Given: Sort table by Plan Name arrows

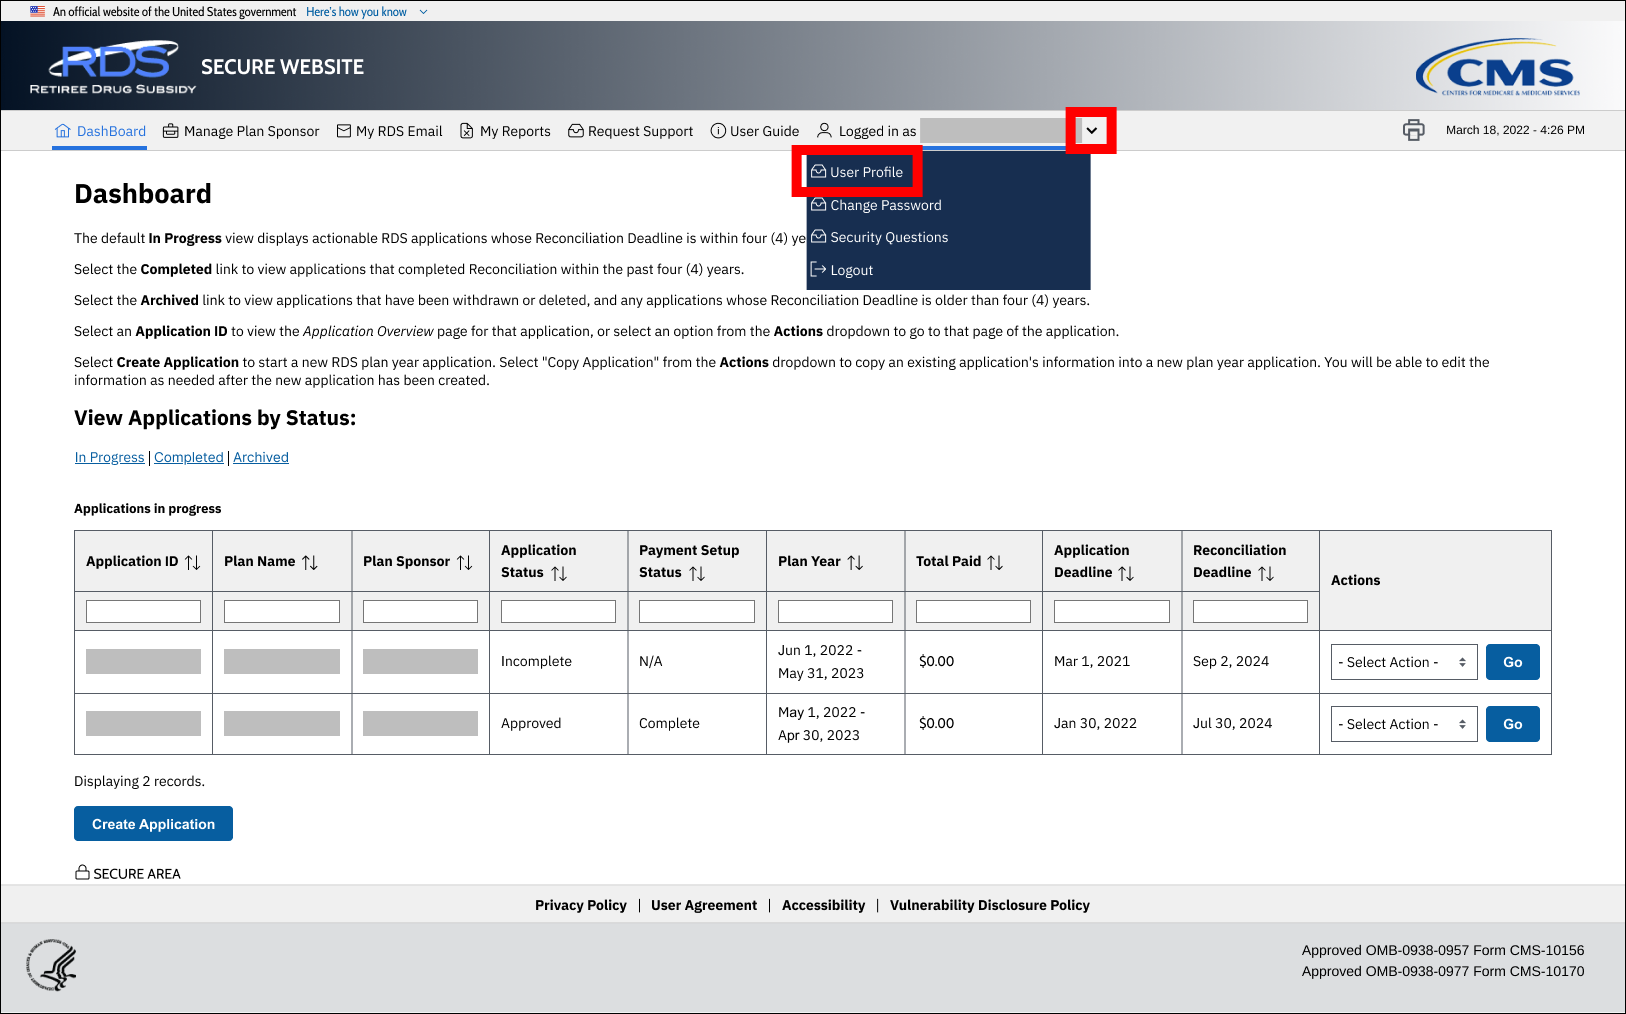Looking at the screenshot, I should click(310, 562).
